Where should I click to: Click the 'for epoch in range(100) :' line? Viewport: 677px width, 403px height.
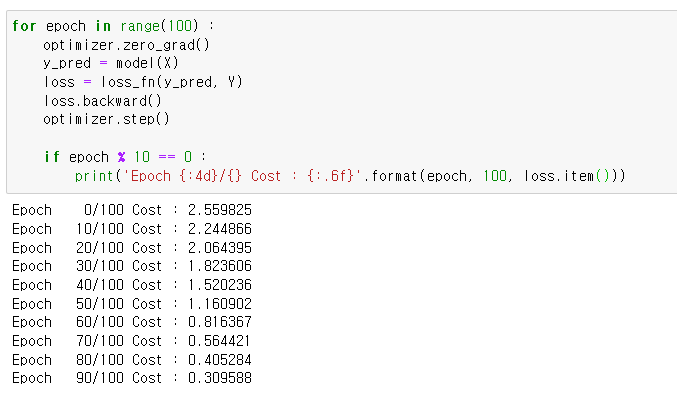coord(113,26)
